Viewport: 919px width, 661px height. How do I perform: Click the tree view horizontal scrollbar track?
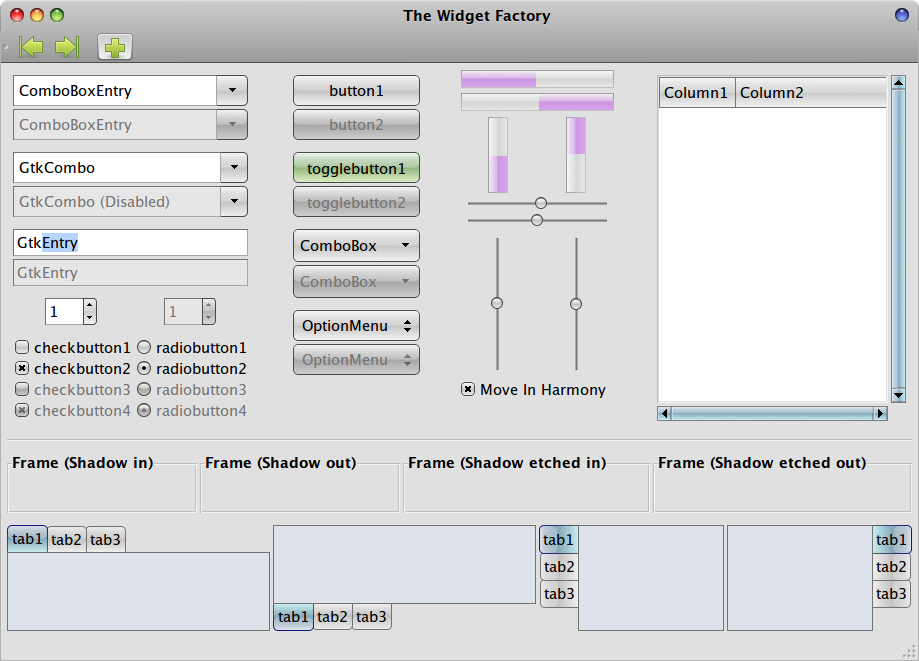click(772, 414)
